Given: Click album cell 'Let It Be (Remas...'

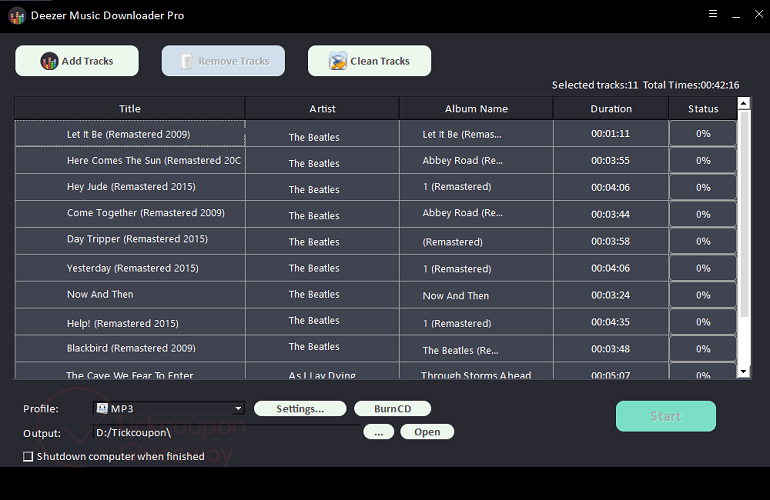Looking at the screenshot, I should pos(476,134).
